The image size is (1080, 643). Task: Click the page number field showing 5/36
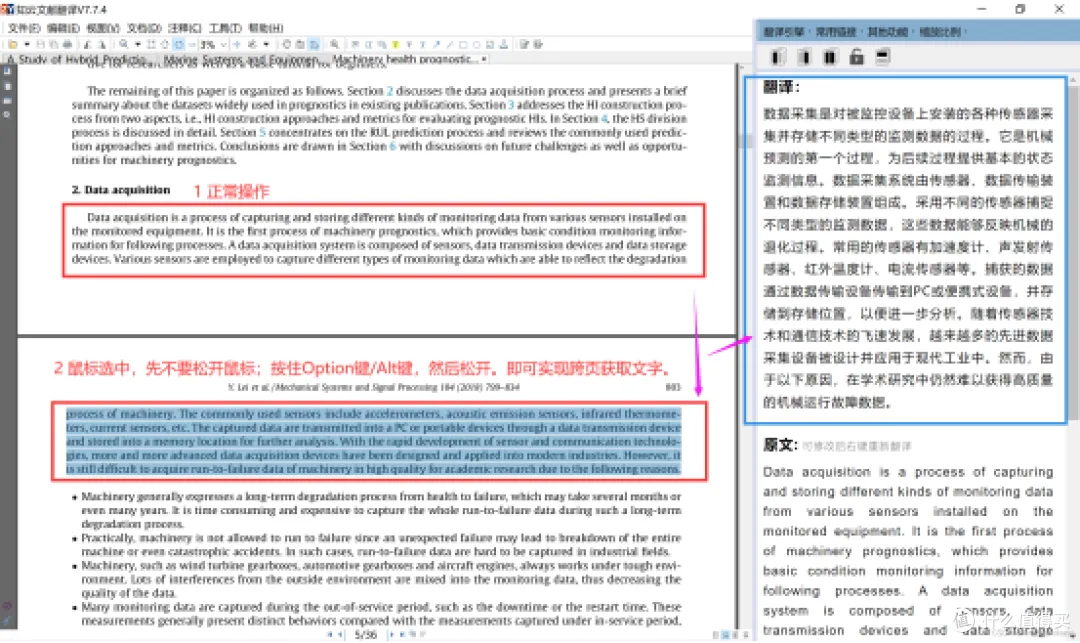(366, 635)
